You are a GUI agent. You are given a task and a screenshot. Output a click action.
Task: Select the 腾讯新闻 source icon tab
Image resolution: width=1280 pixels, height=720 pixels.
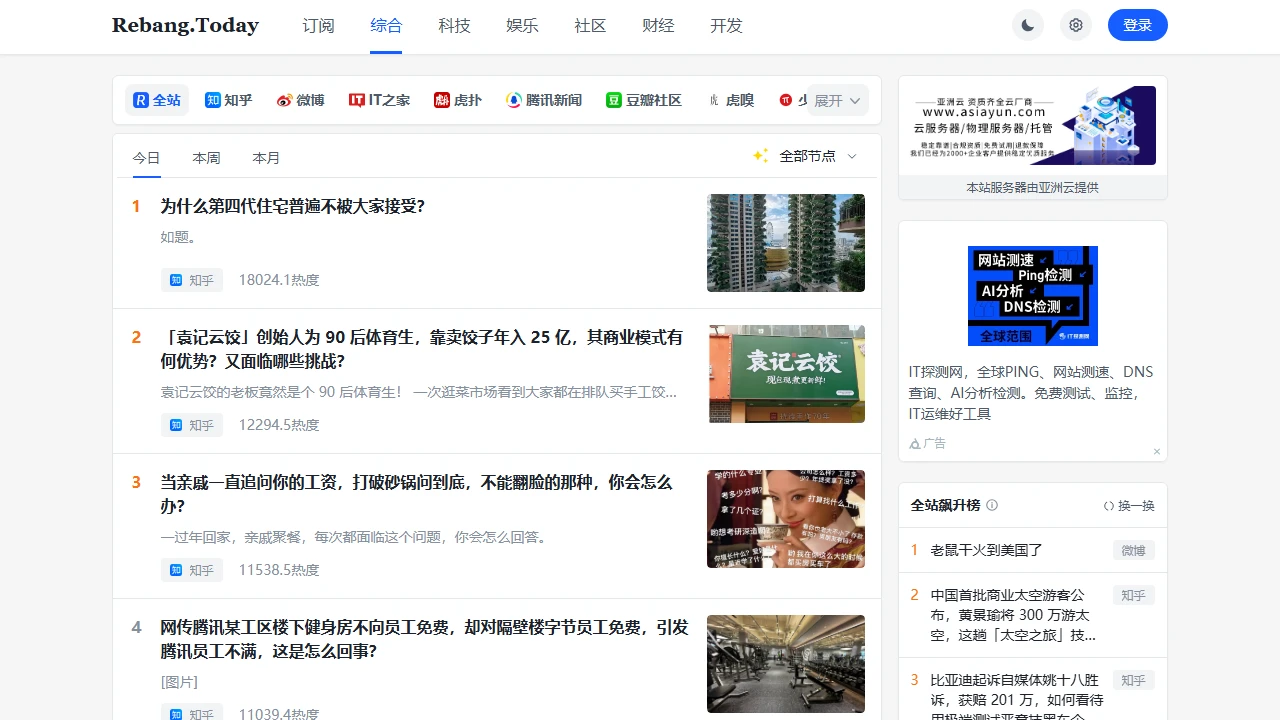[x=544, y=100]
